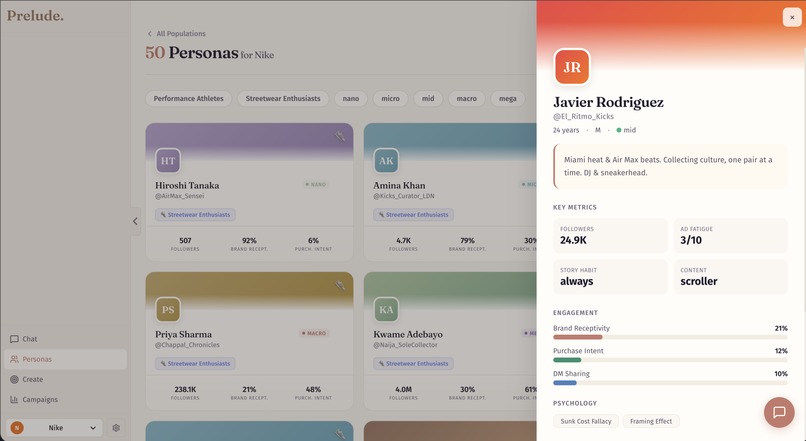The image size is (806, 441).
Task: Filter by Streetwear Enthusiasts chip
Action: tap(283, 99)
